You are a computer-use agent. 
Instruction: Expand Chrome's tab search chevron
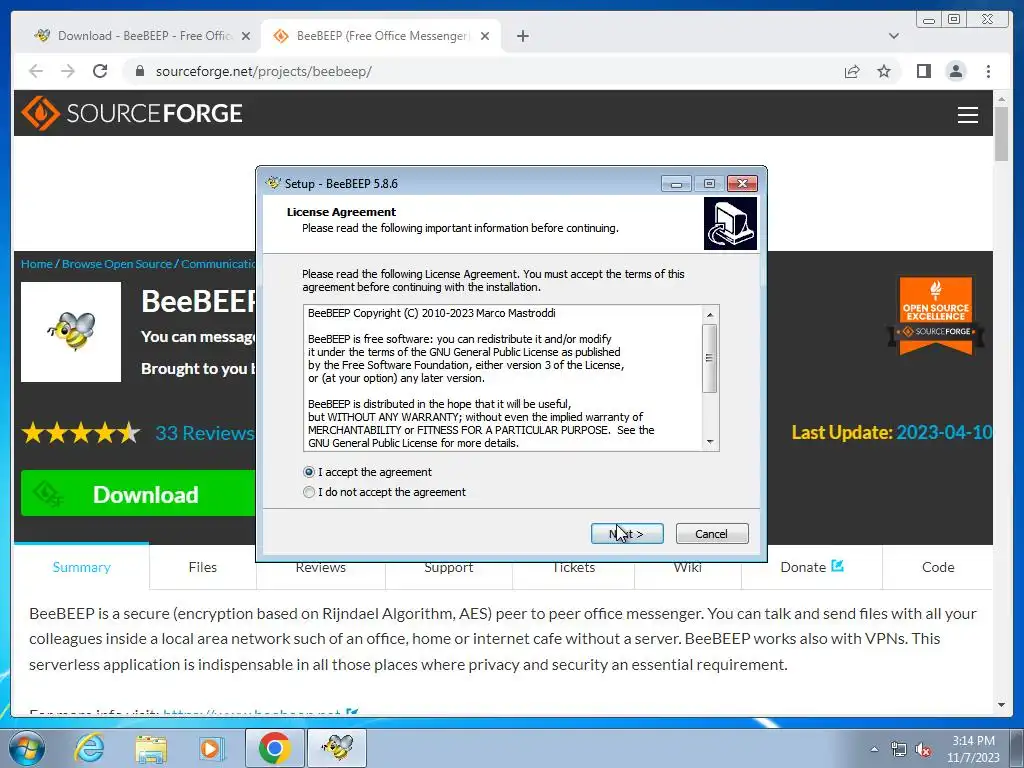point(893,36)
